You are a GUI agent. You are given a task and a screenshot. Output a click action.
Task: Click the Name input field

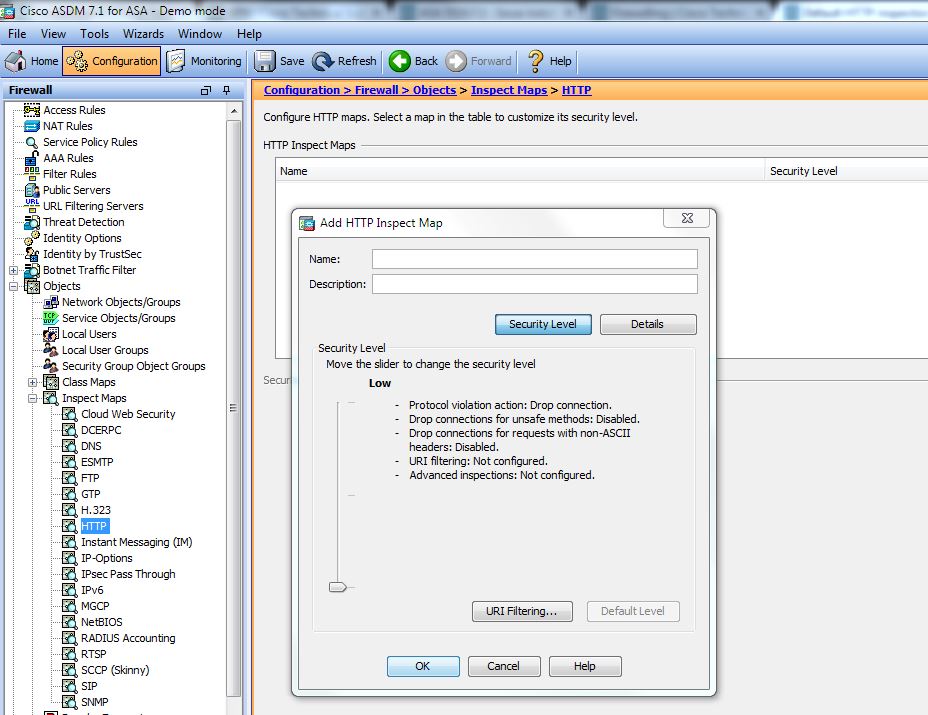coord(534,259)
